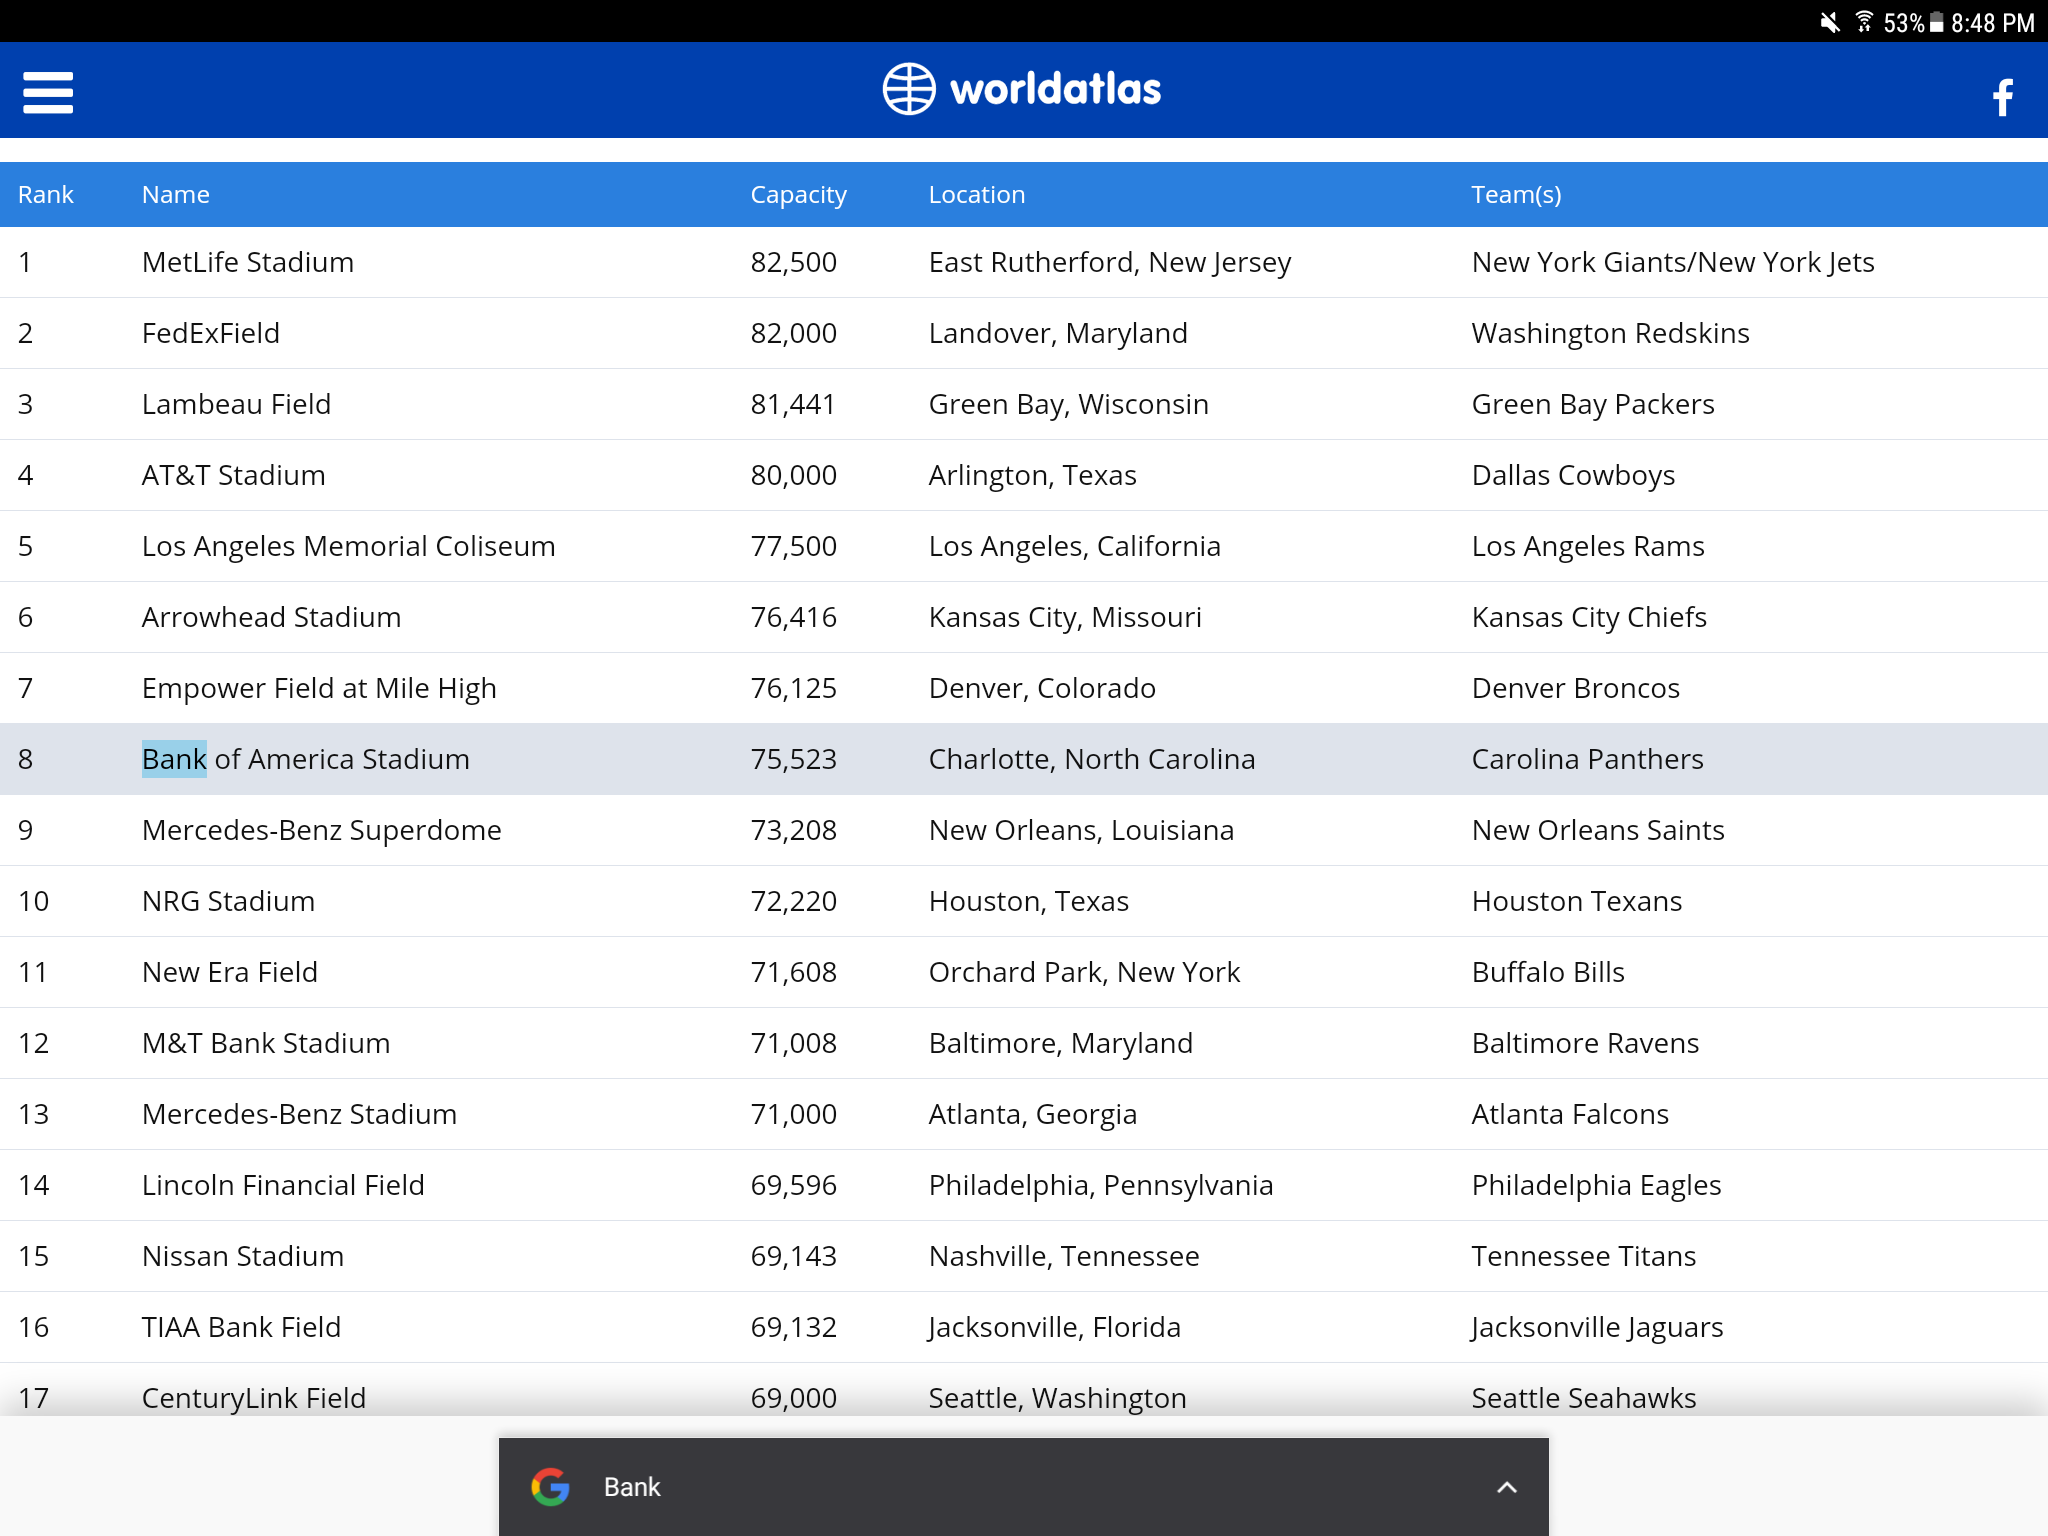Expand the Bank search panel chevron
Screen dimensions: 2048x1536
pos(1507,1487)
